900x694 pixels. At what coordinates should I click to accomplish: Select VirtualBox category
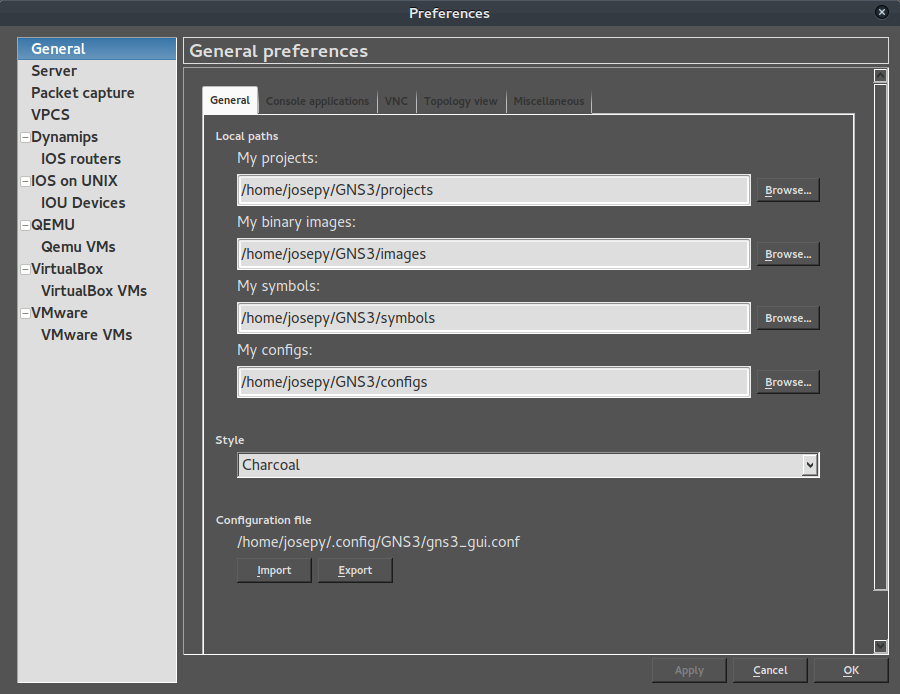(x=67, y=269)
